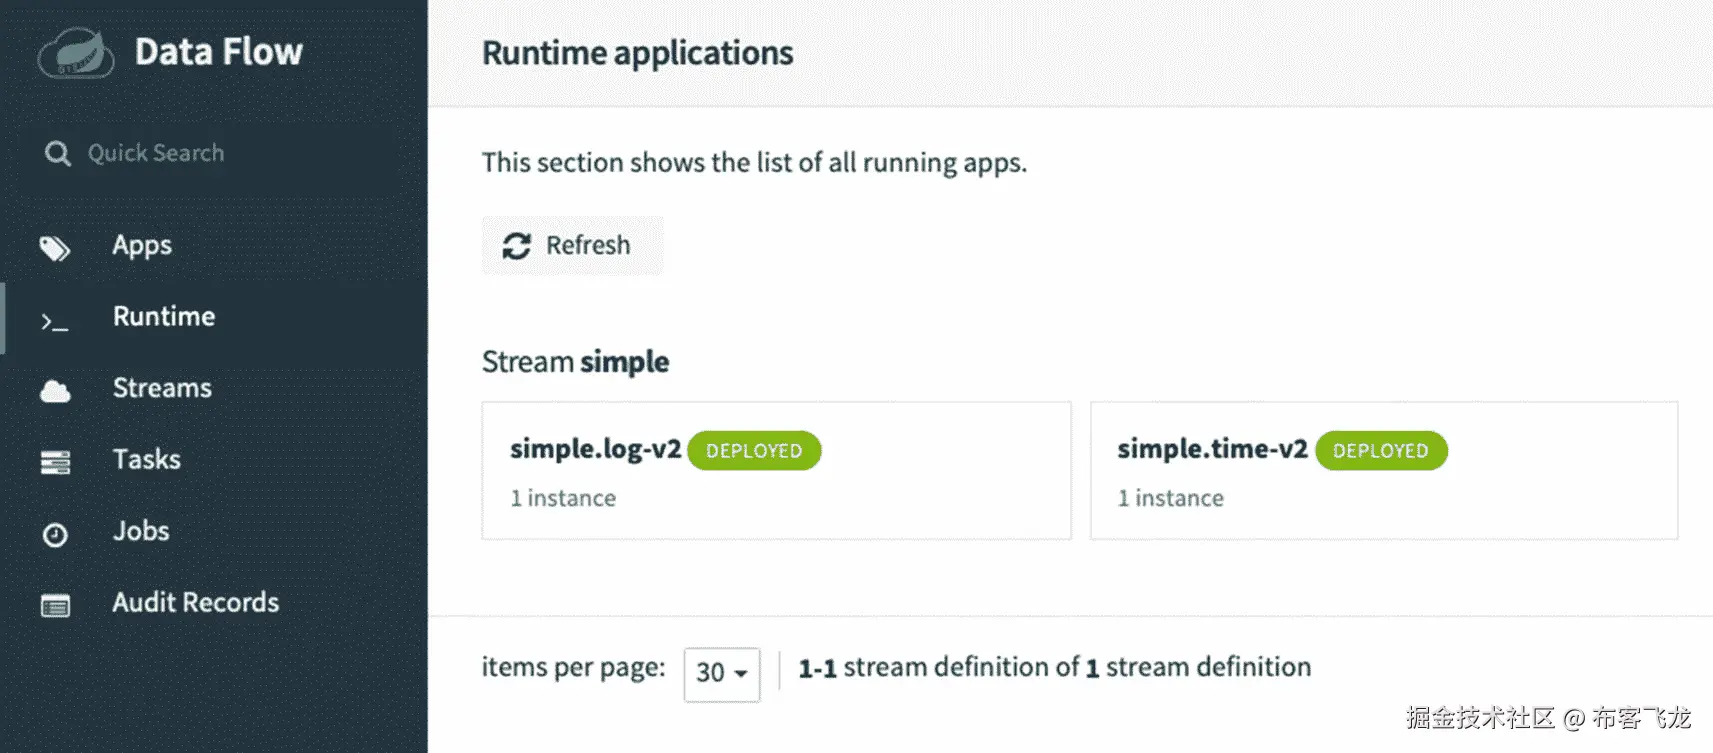
Task: Click the Jobs clock icon
Action: pyautogui.click(x=55, y=535)
